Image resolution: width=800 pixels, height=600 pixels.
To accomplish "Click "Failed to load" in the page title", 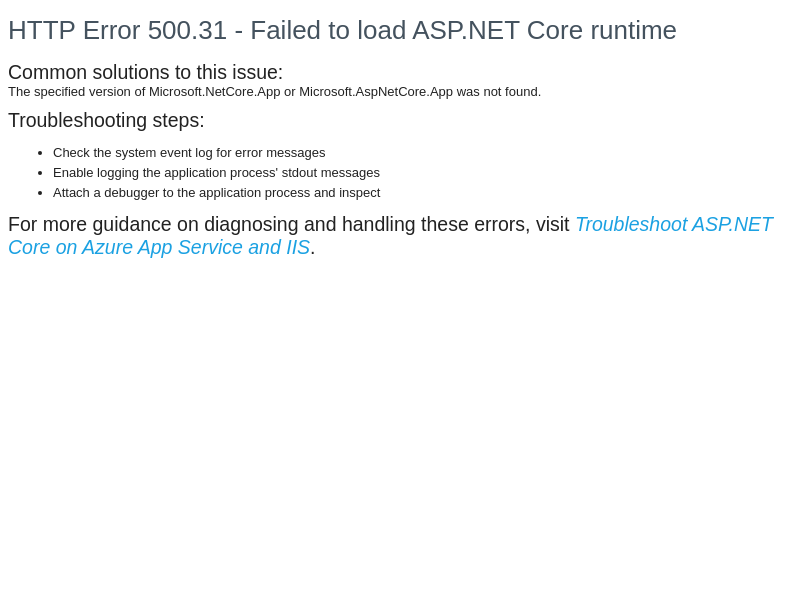I will pos(328,31).
